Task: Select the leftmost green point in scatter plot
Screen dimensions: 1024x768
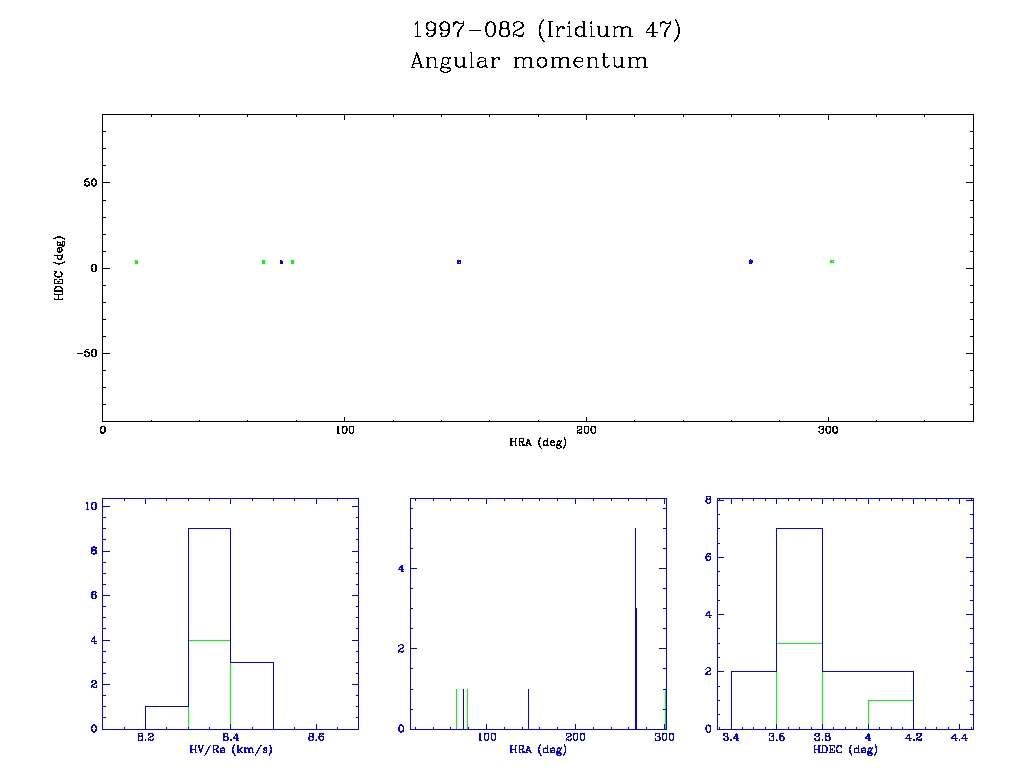Action: coord(136,262)
